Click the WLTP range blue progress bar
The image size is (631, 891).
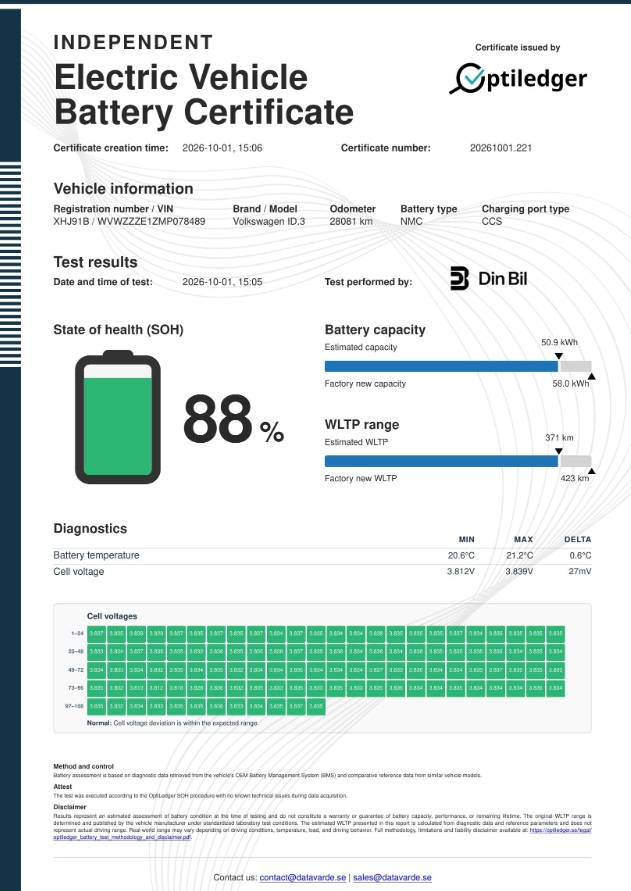pos(441,461)
